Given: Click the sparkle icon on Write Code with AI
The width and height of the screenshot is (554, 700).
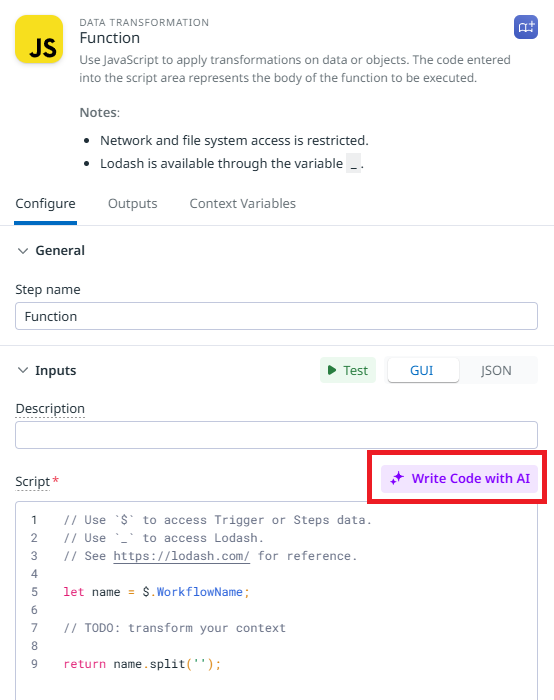Looking at the screenshot, I should pos(397,479).
